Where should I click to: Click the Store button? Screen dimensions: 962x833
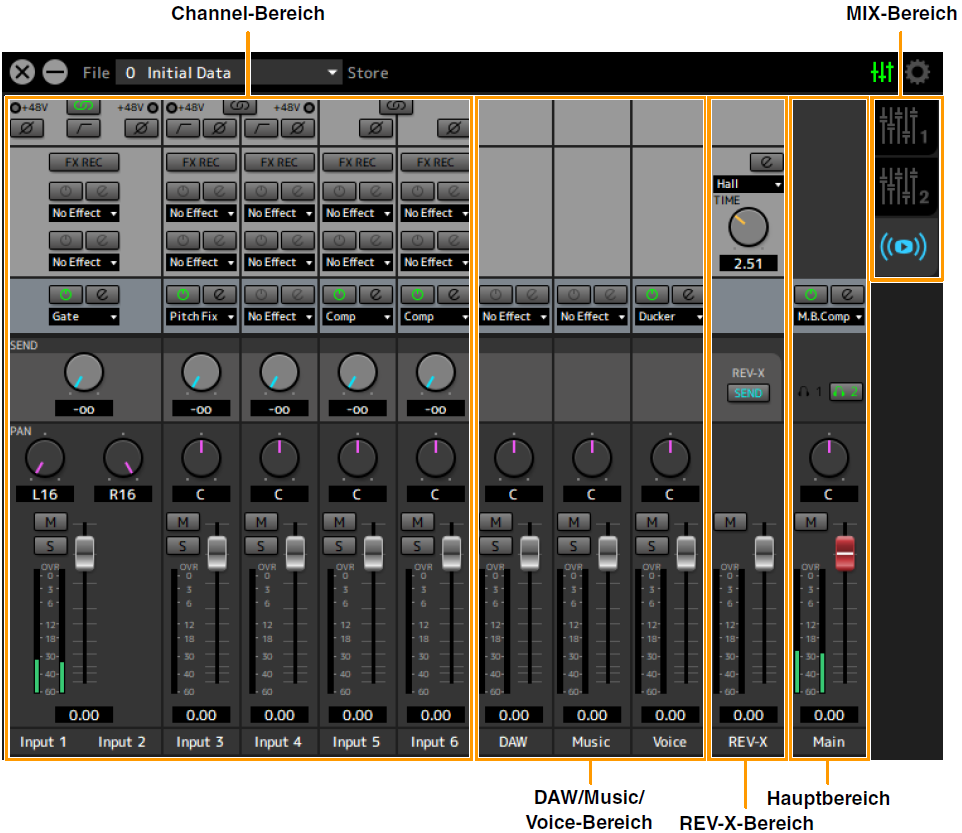tap(367, 73)
